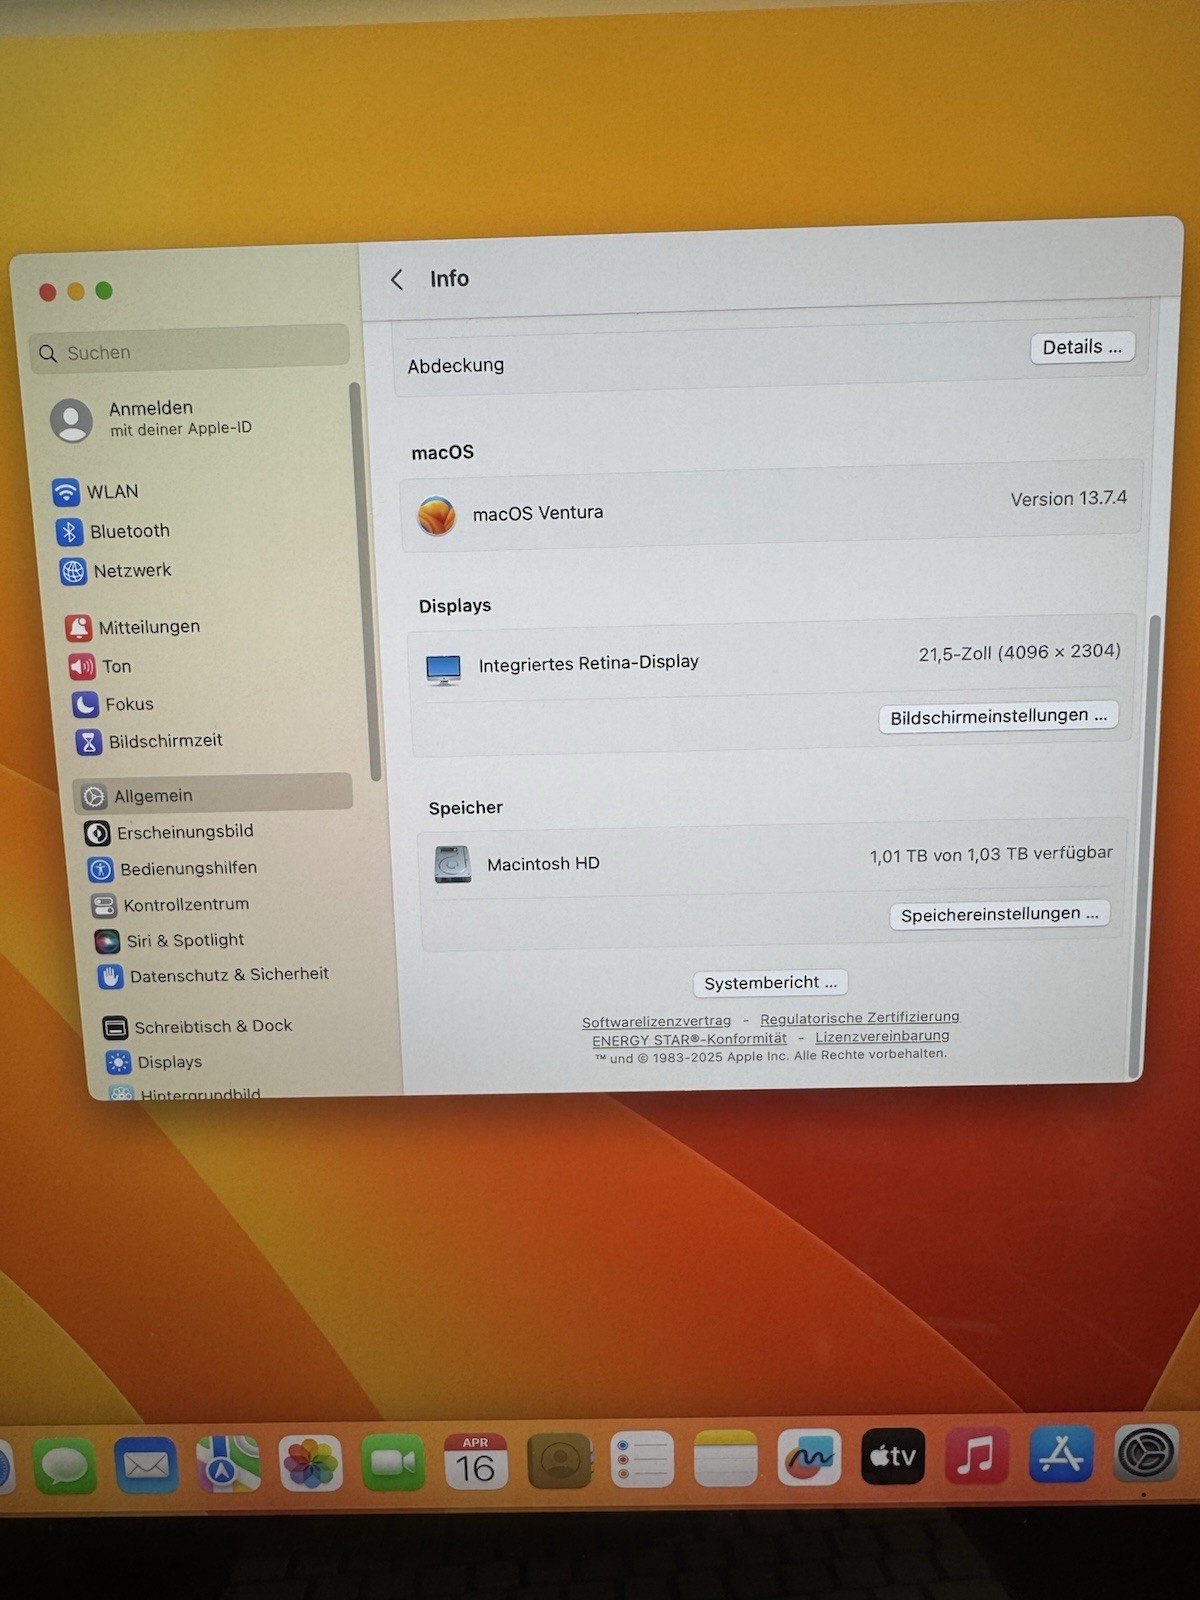The height and width of the screenshot is (1600, 1200).
Task: Open System Settings from the Dock
Action: tap(1145, 1452)
